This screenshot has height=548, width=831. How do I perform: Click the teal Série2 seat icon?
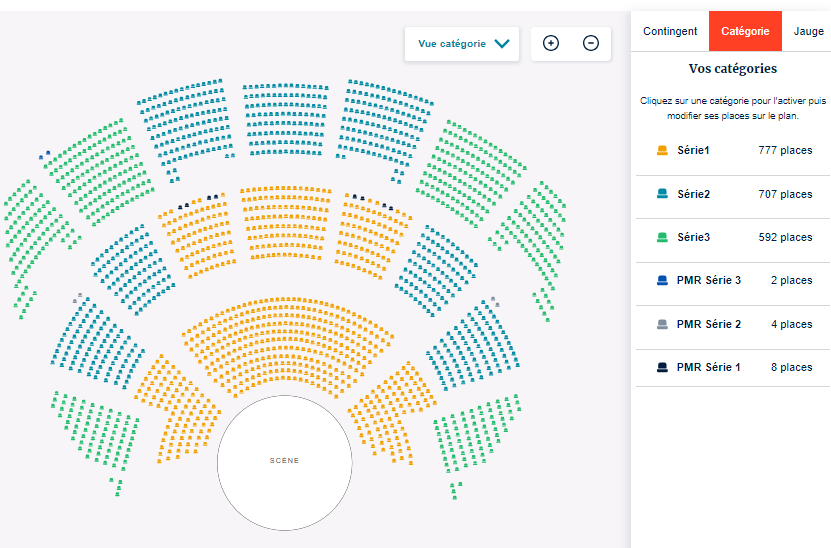pyautogui.click(x=662, y=194)
